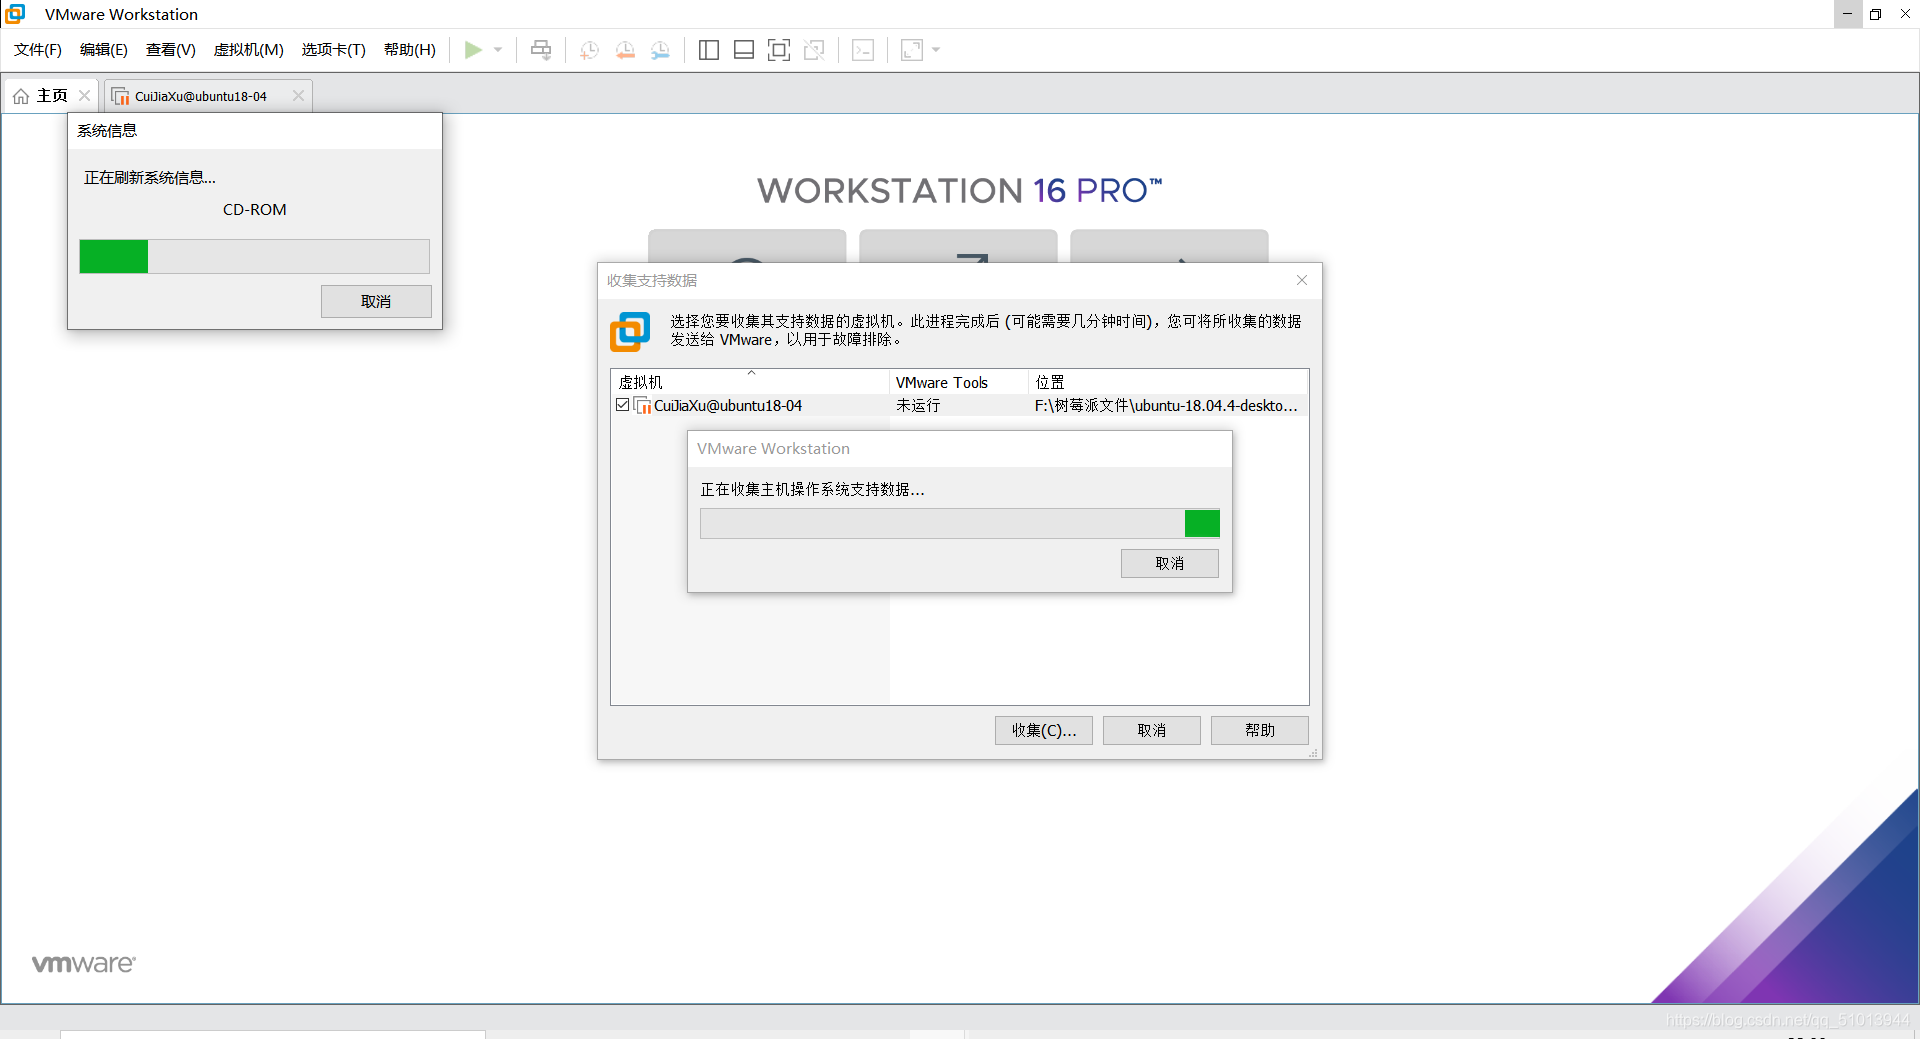
Task: Switch to the 主页 home tab
Action: (x=52, y=96)
